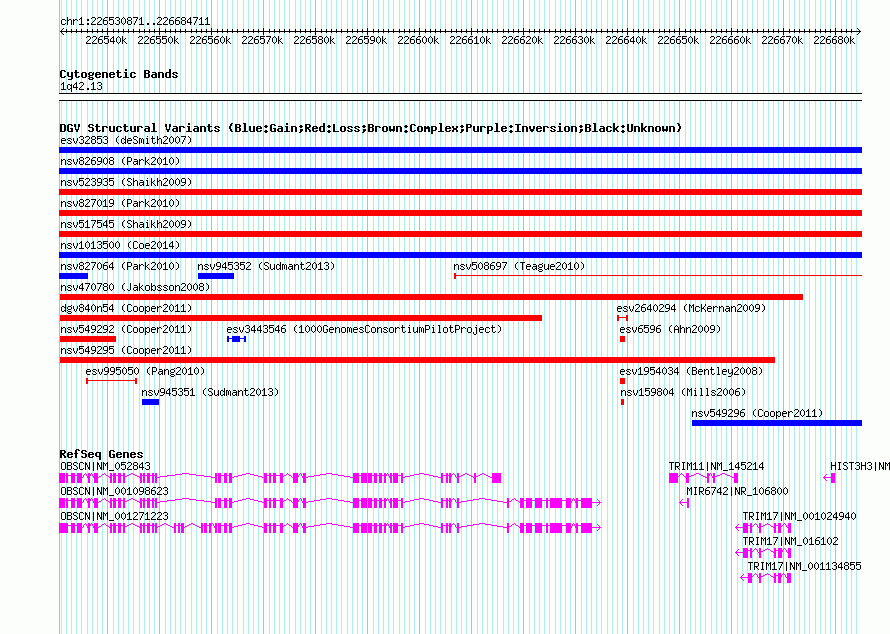Click the 226540k ruler tick label
890x634 pixels.
[x=106, y=40]
